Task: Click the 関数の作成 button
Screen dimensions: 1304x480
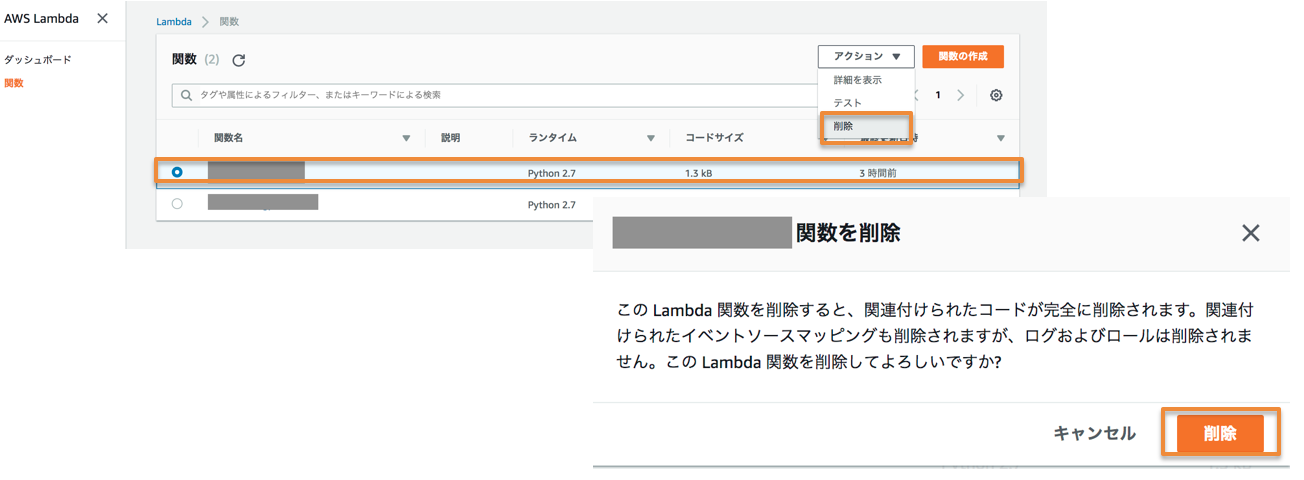Action: (963, 57)
